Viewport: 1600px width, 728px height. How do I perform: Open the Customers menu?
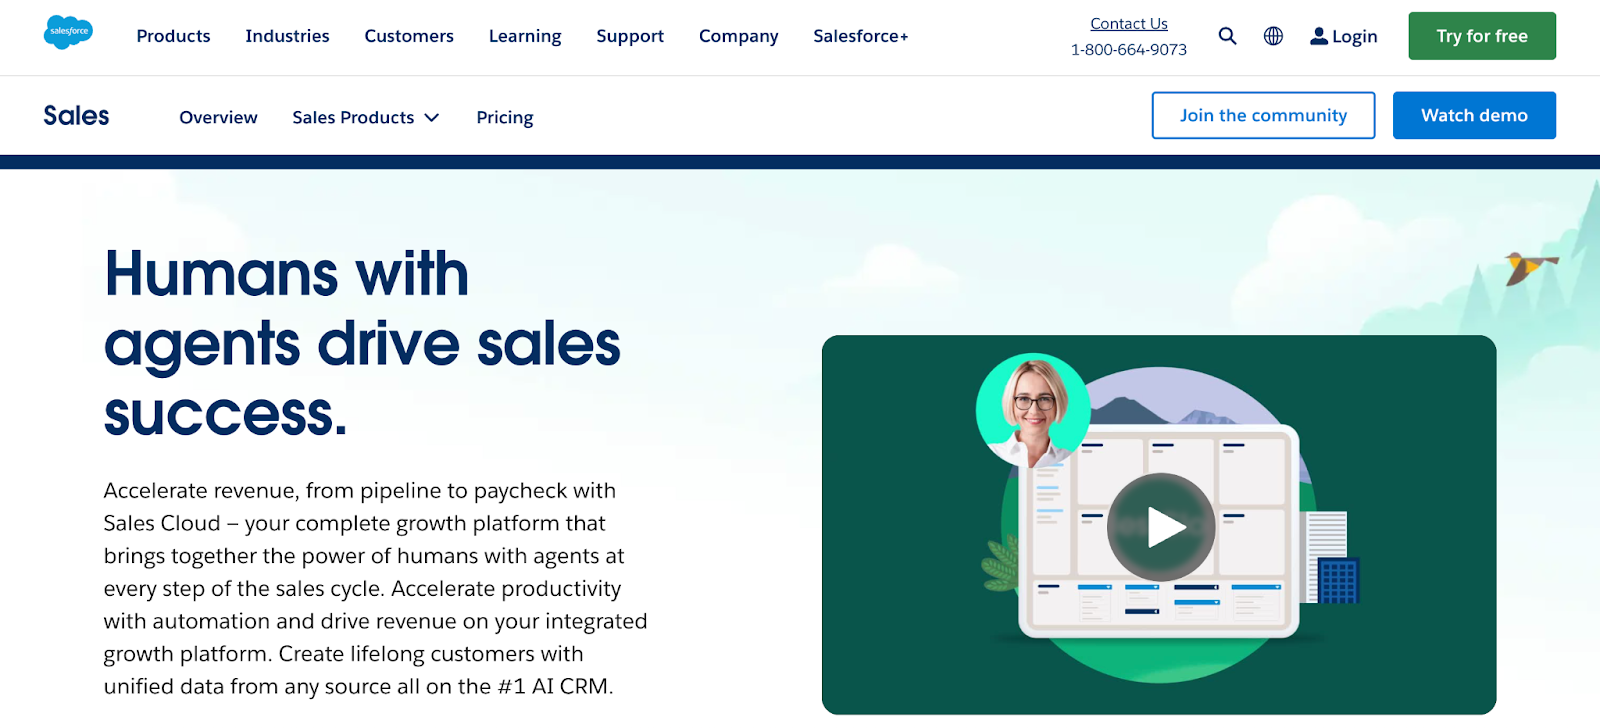click(x=409, y=36)
